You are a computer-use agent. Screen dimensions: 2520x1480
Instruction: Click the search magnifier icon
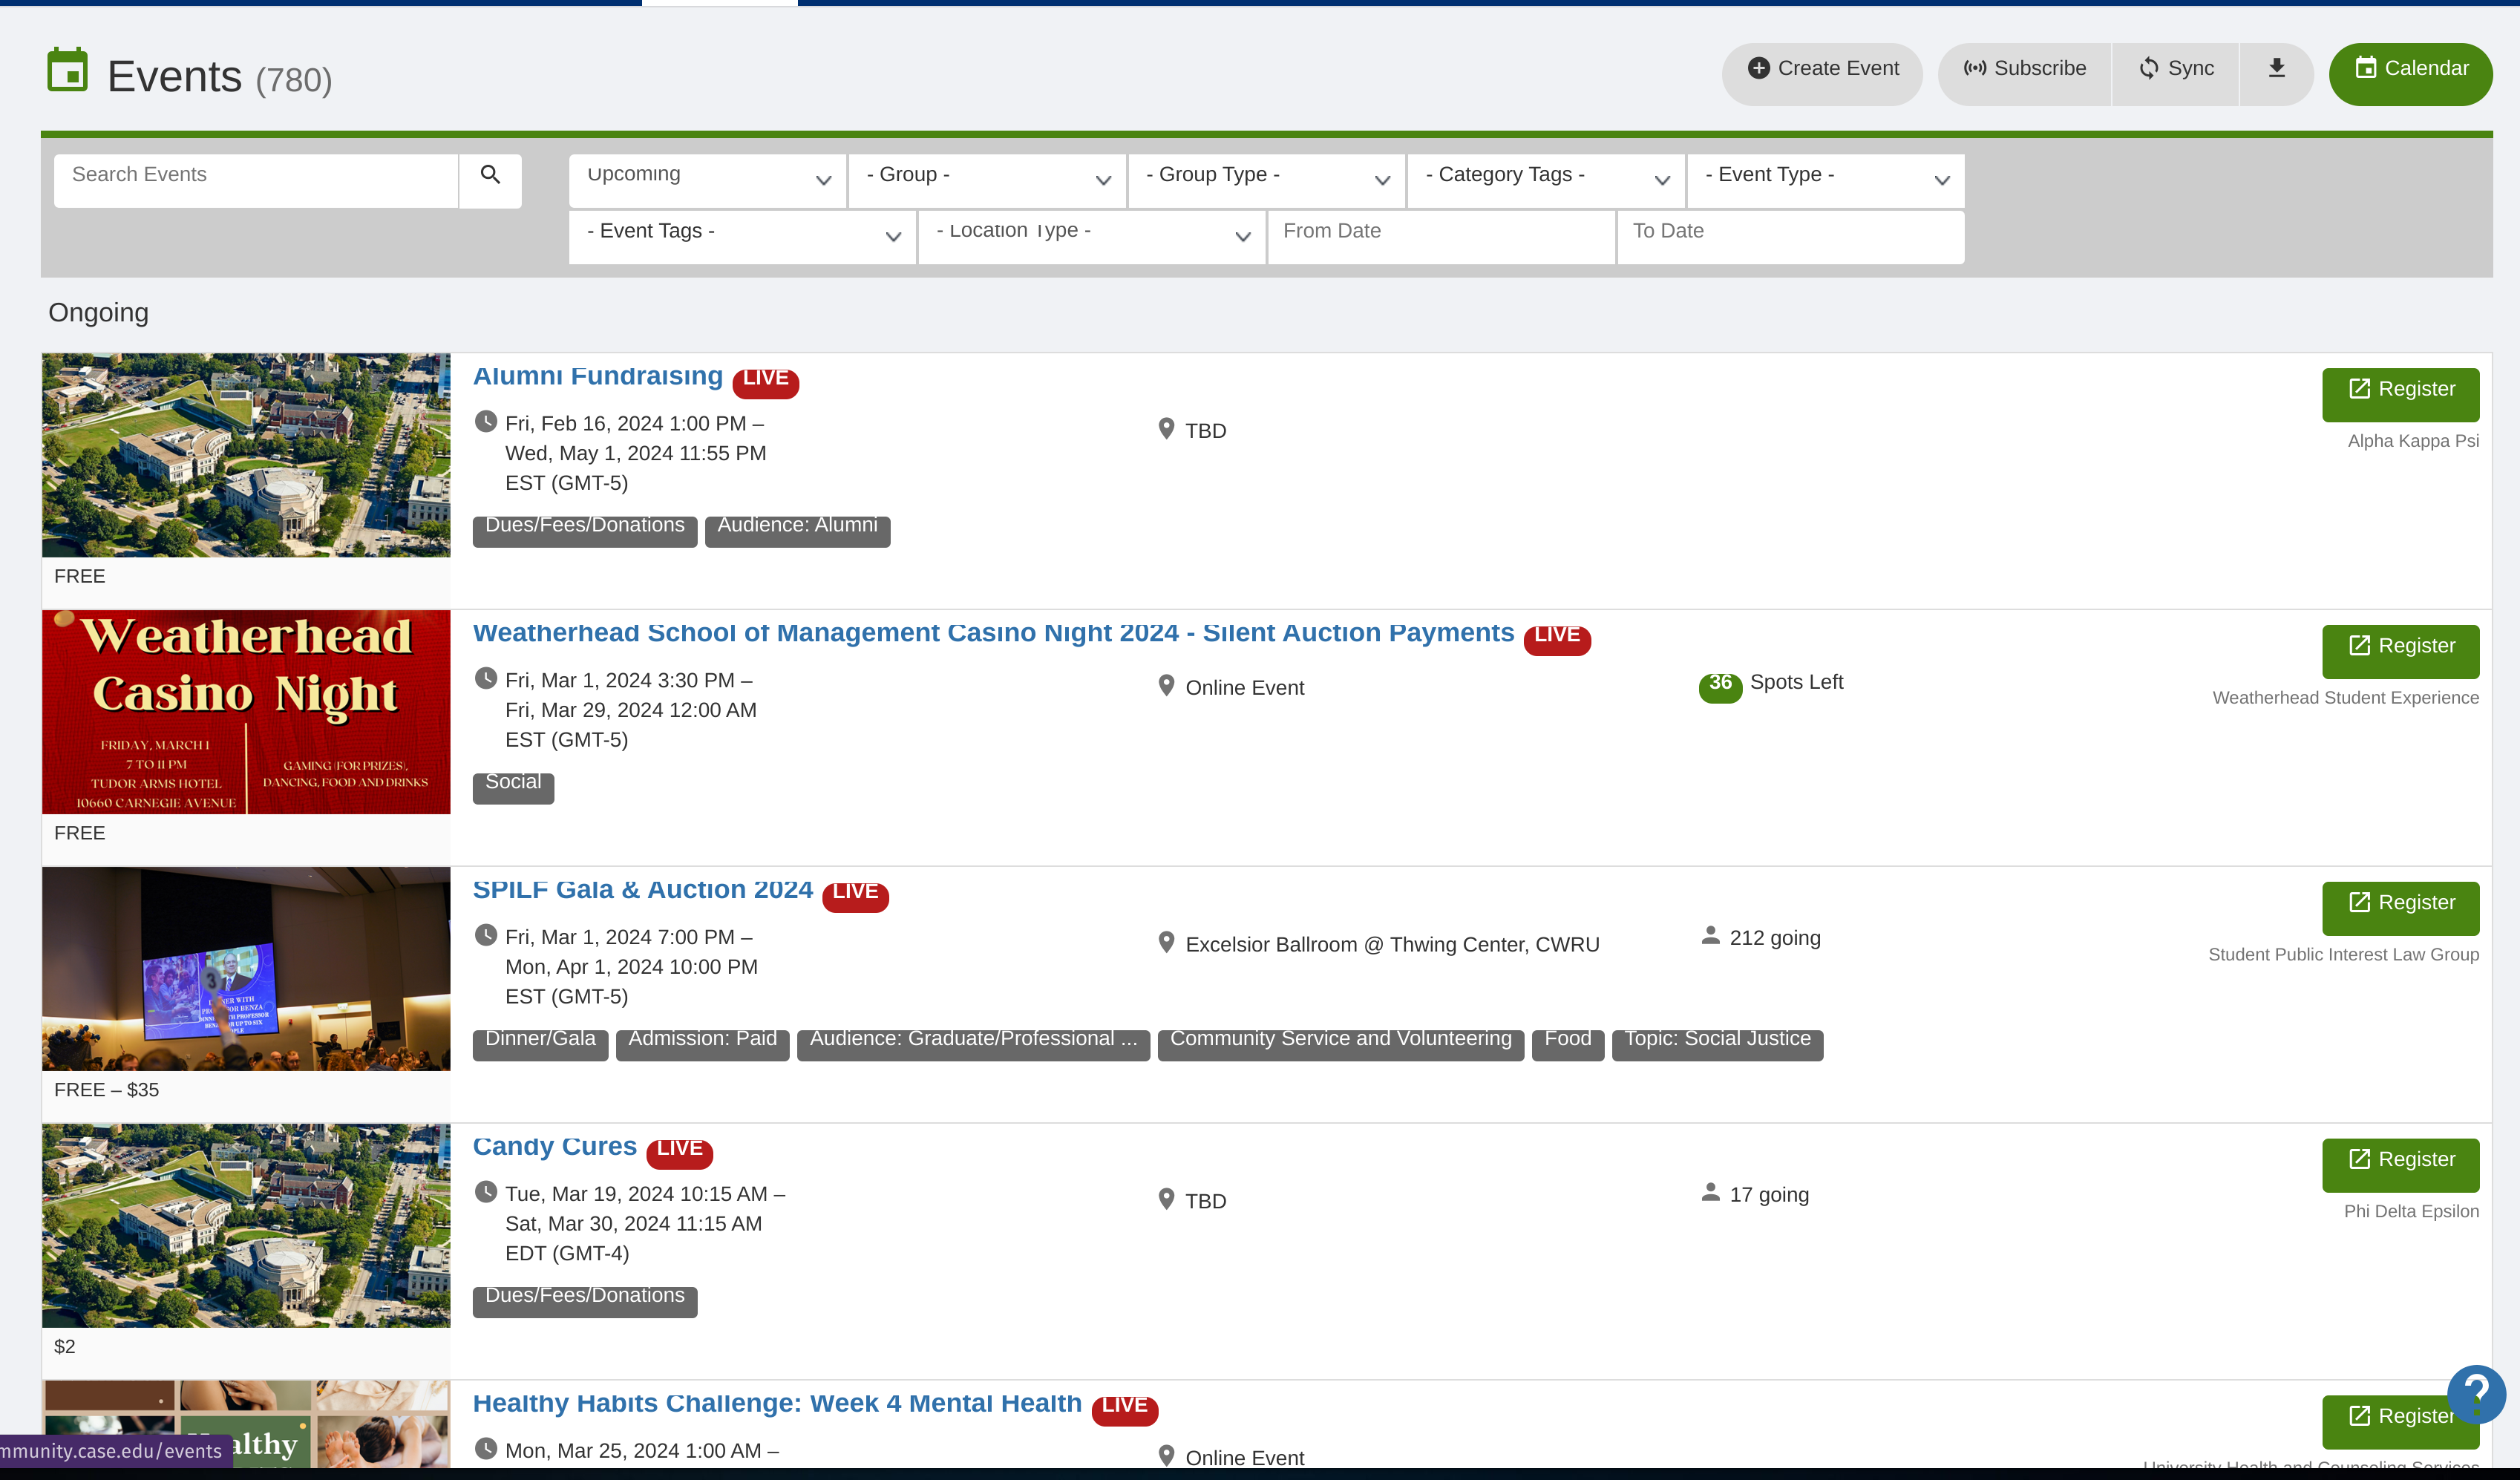(490, 175)
